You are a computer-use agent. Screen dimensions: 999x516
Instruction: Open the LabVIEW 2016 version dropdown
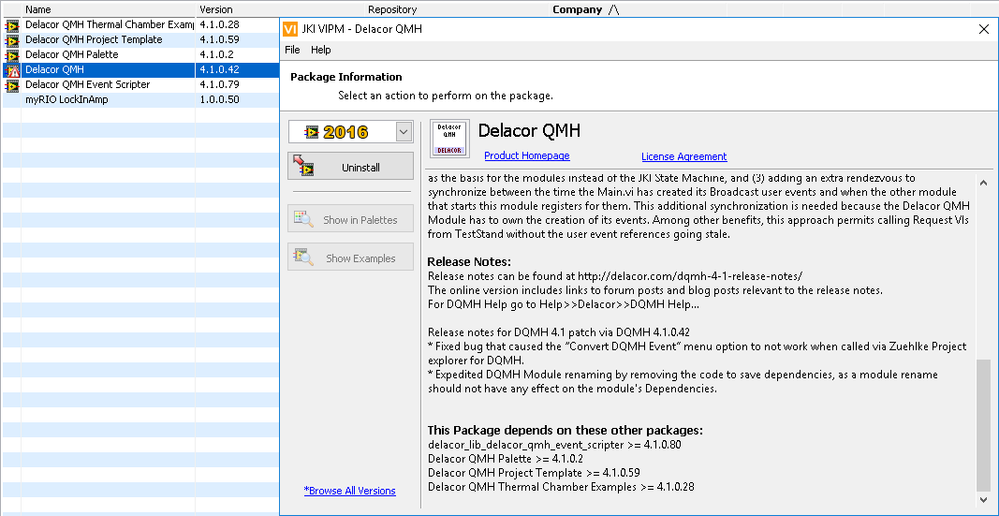coord(404,132)
